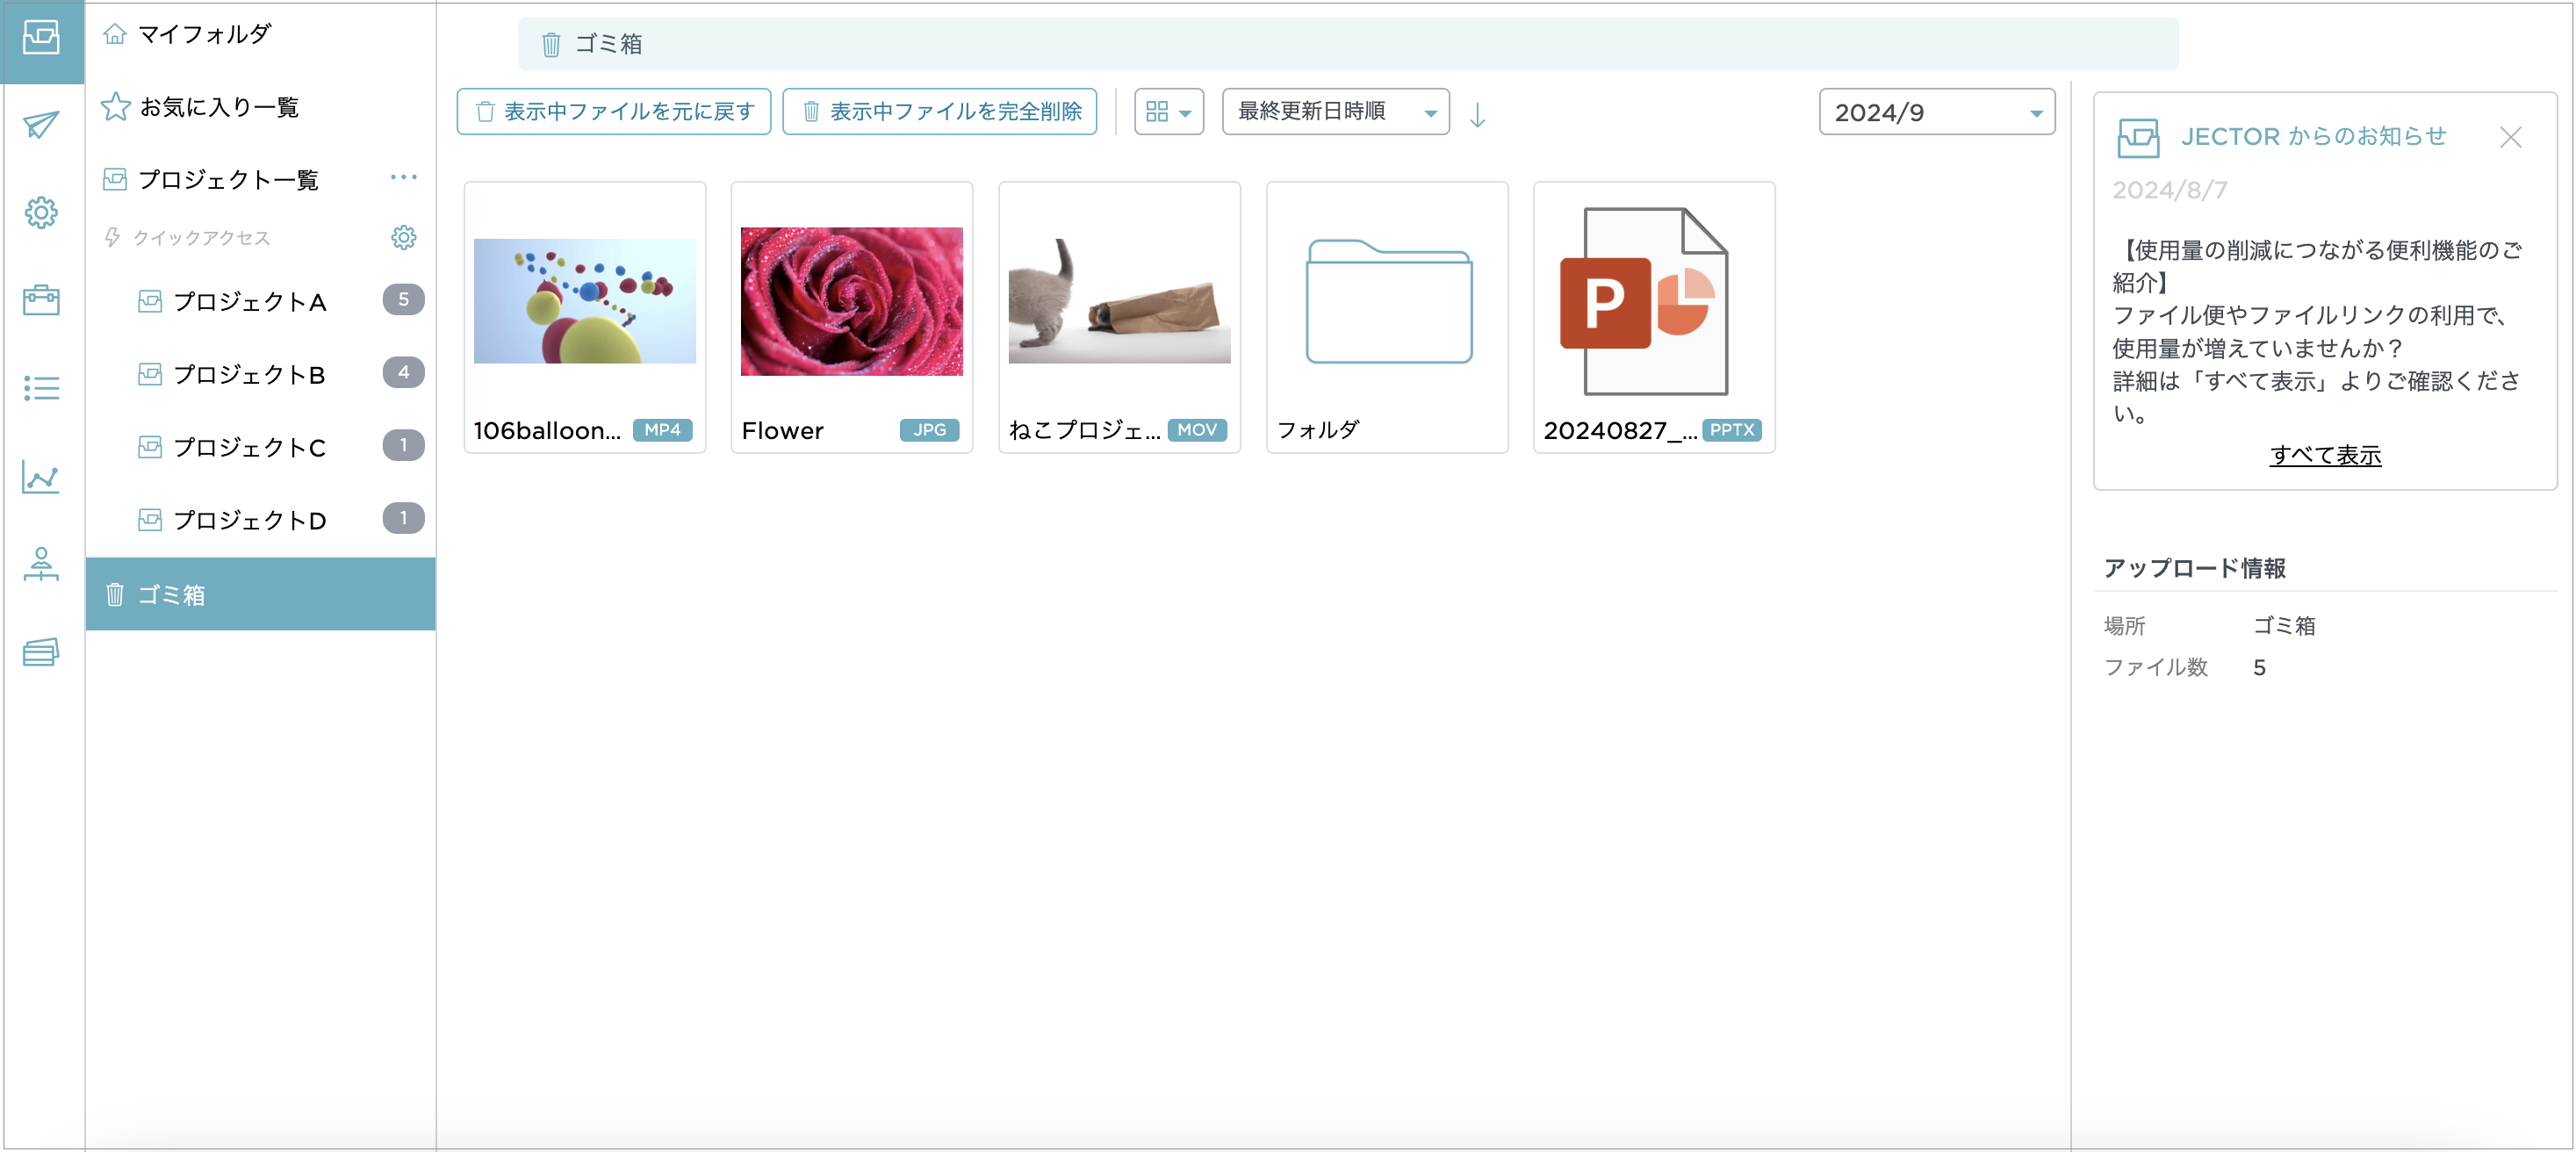This screenshot has width=2576, height=1152.
Task: Click the 場所 value ゴミ箱 in upload info
Action: click(x=2284, y=625)
